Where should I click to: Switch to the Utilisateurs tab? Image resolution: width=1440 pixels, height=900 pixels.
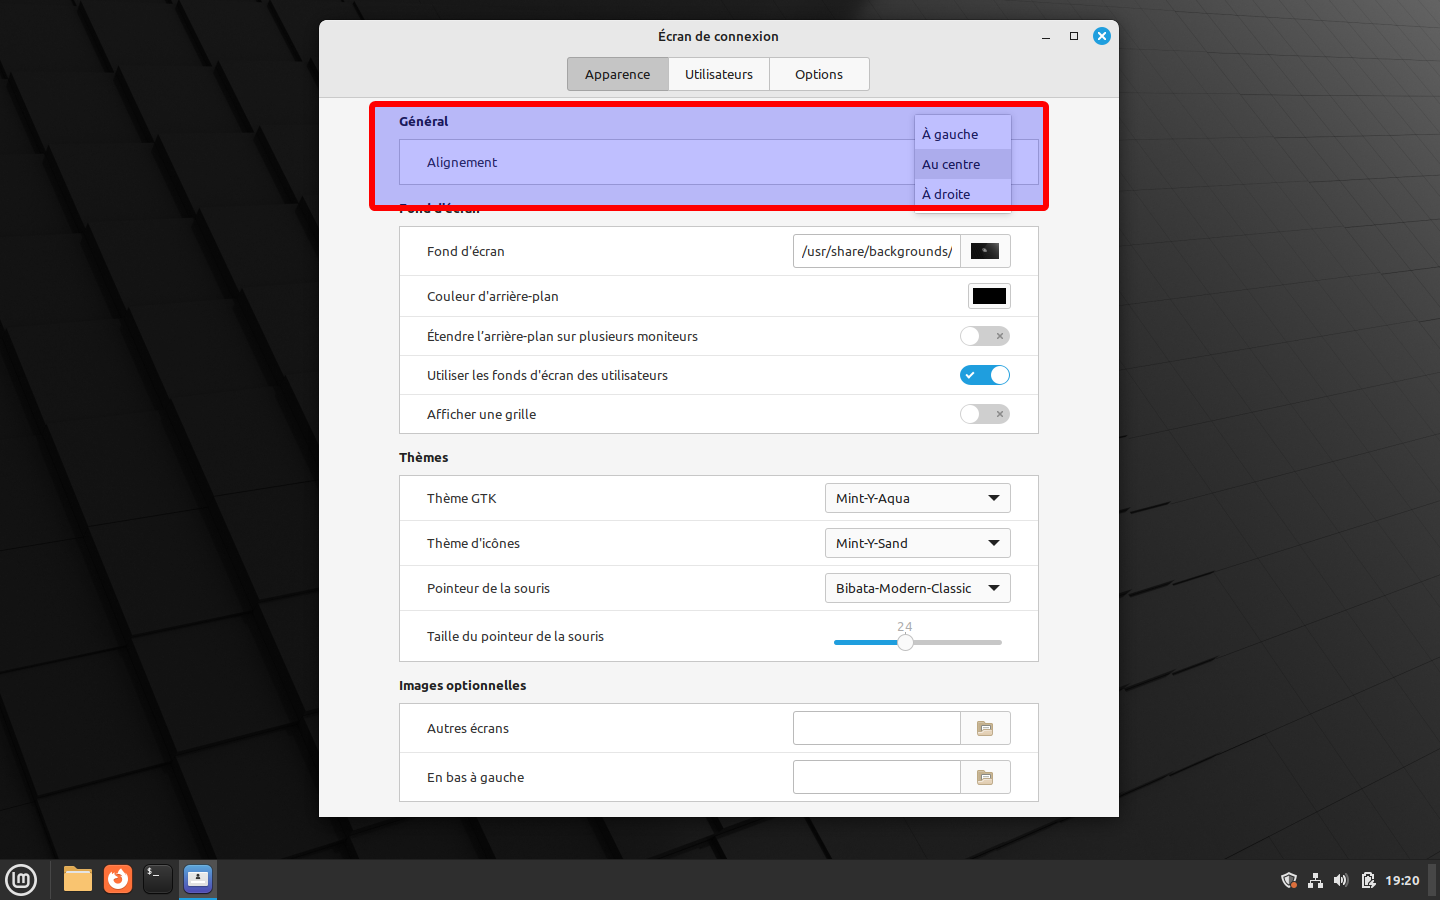coord(719,74)
